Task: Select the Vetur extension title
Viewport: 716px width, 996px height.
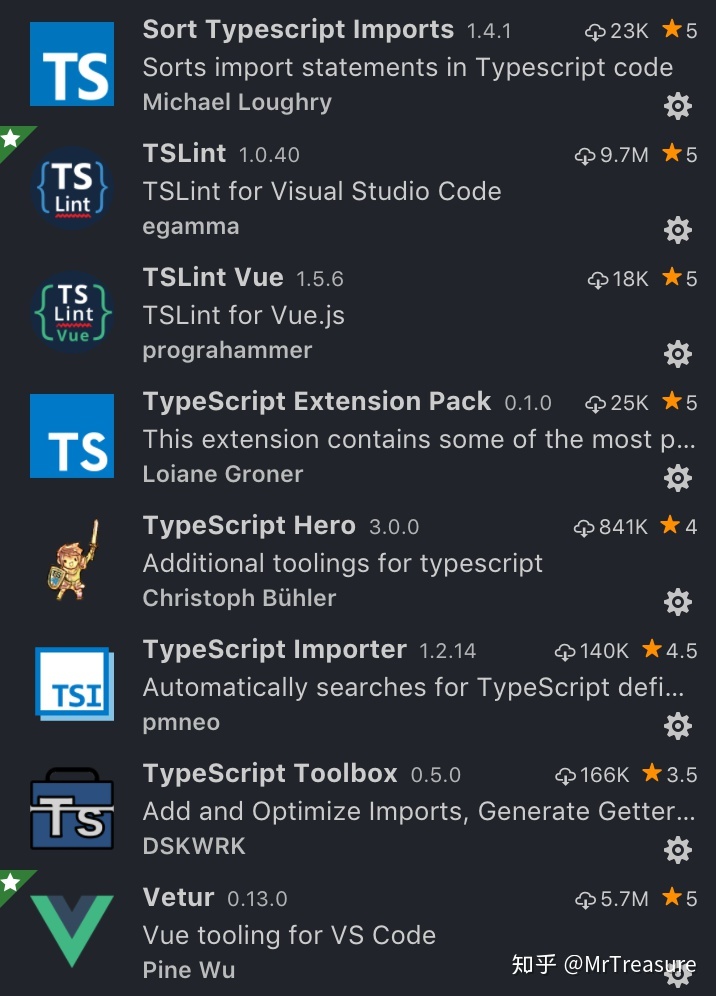Action: (x=179, y=897)
